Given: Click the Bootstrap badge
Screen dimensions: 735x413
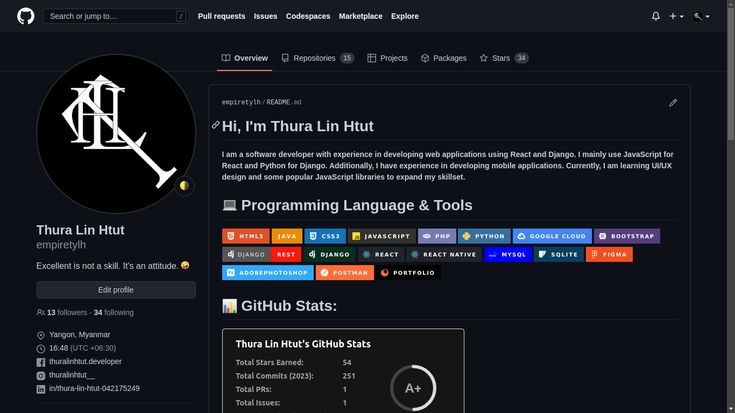Looking at the screenshot, I should coord(627,236).
